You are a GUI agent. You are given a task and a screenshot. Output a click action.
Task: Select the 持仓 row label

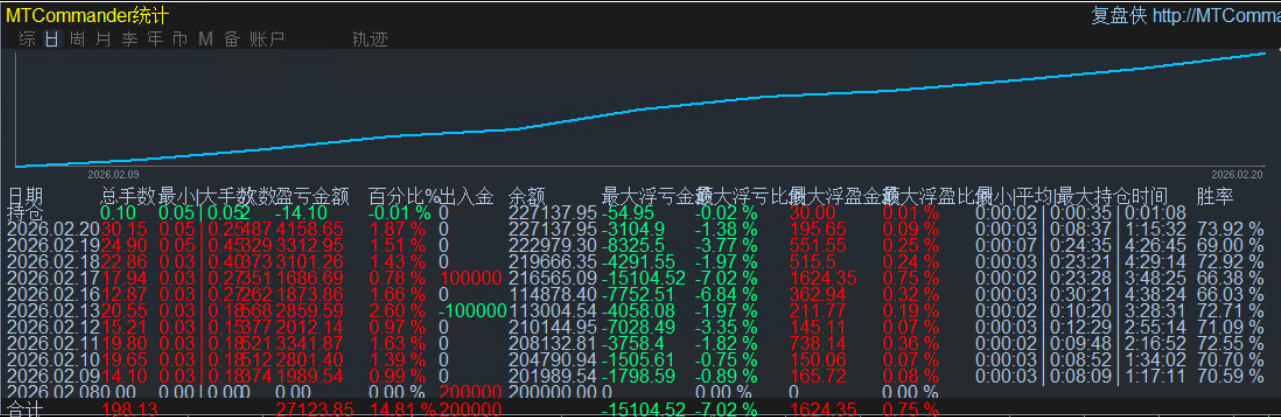click(26, 212)
